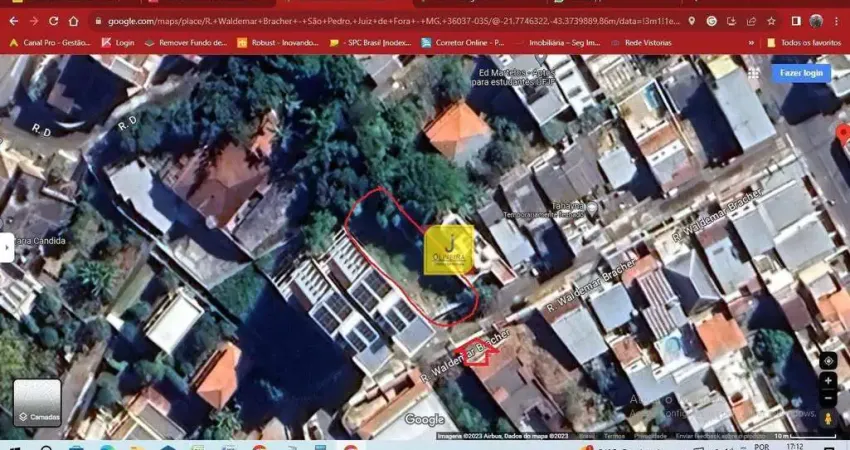Open Remover Fundo de bookmark
Viewport: 850px width, 450px height.
(186, 42)
